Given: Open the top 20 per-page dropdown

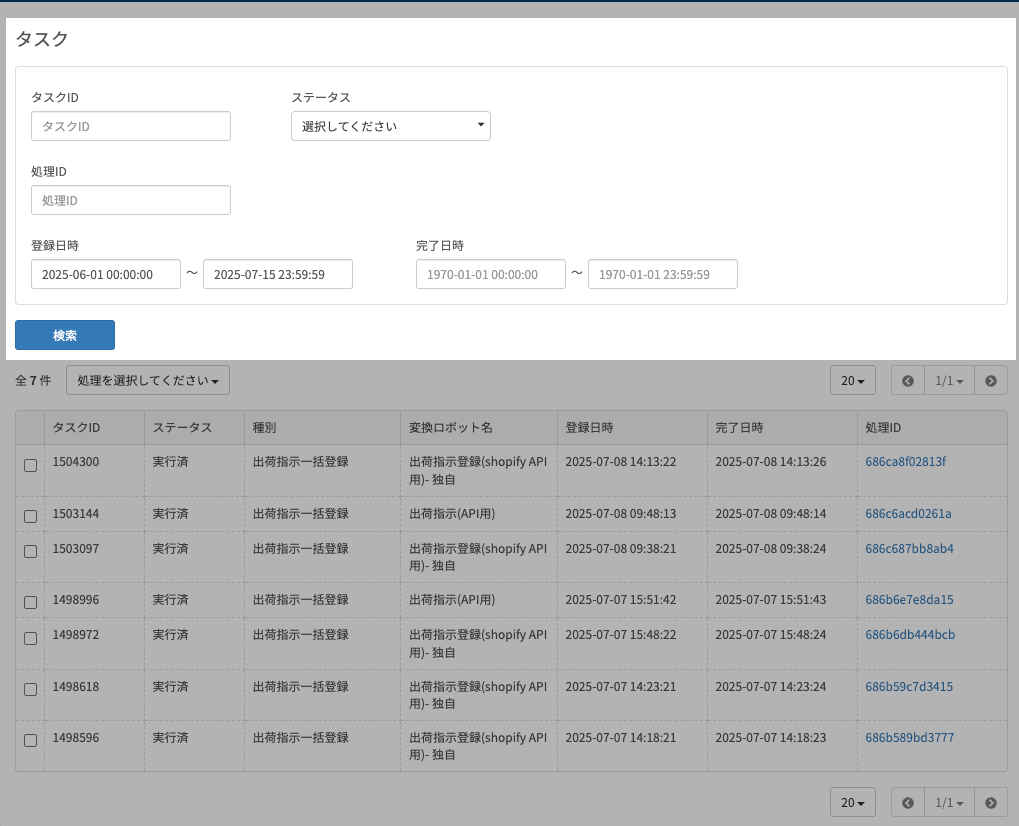Looking at the screenshot, I should pos(852,381).
